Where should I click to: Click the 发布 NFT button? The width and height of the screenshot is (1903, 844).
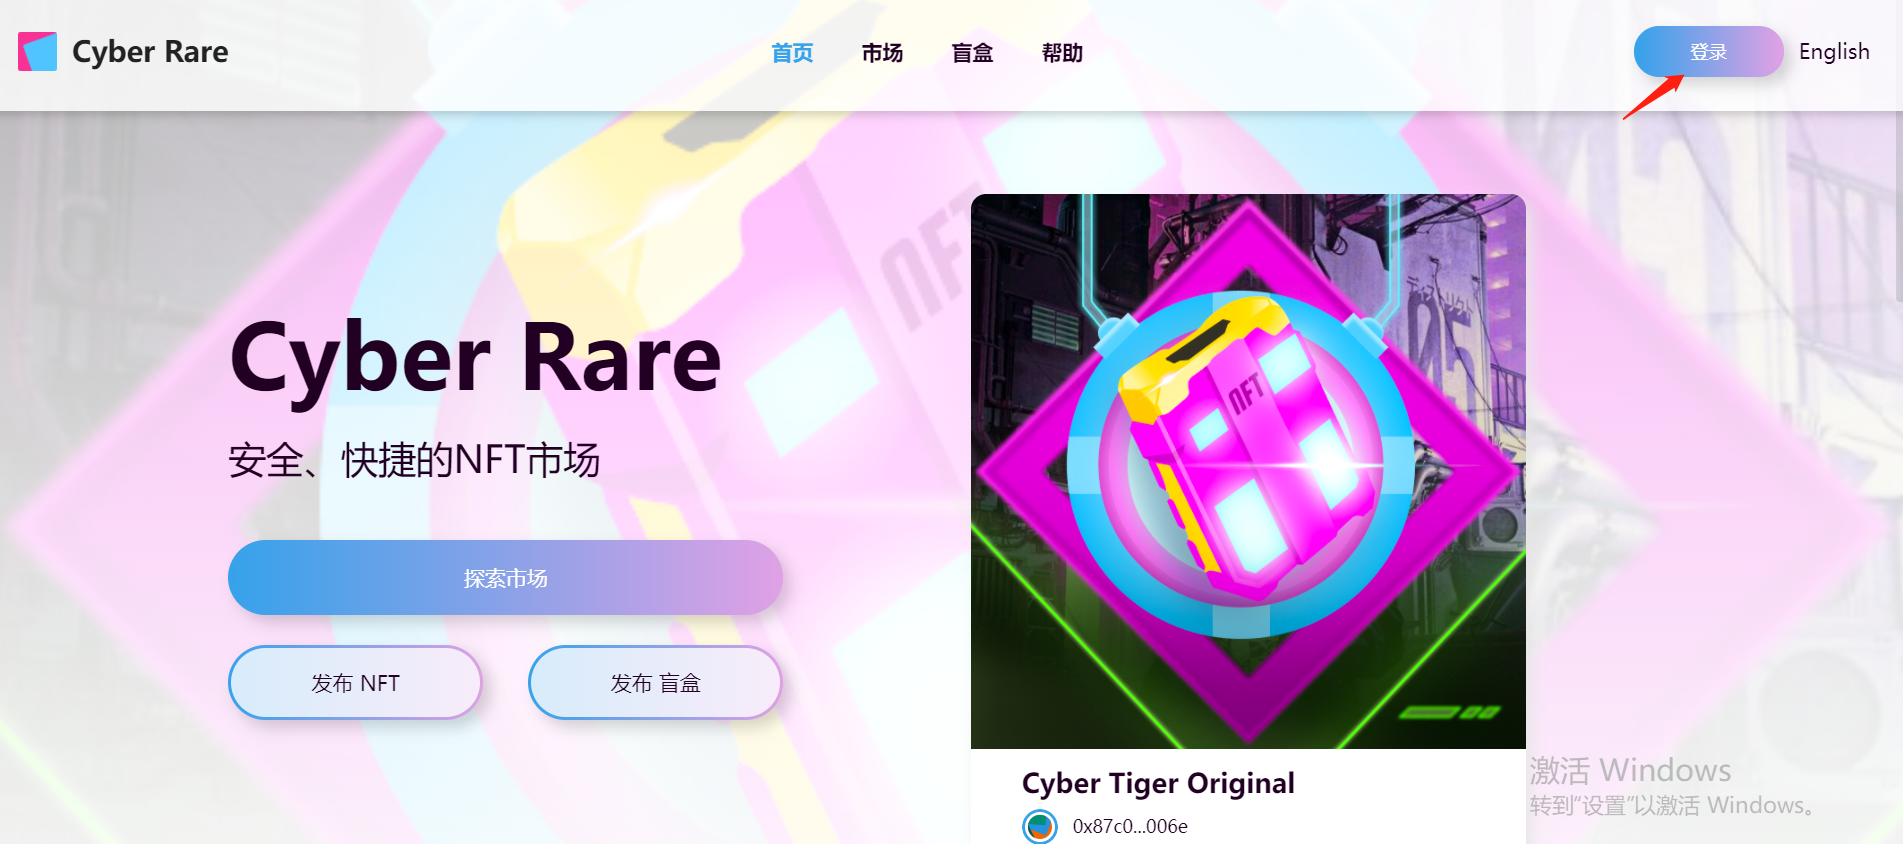tap(355, 683)
